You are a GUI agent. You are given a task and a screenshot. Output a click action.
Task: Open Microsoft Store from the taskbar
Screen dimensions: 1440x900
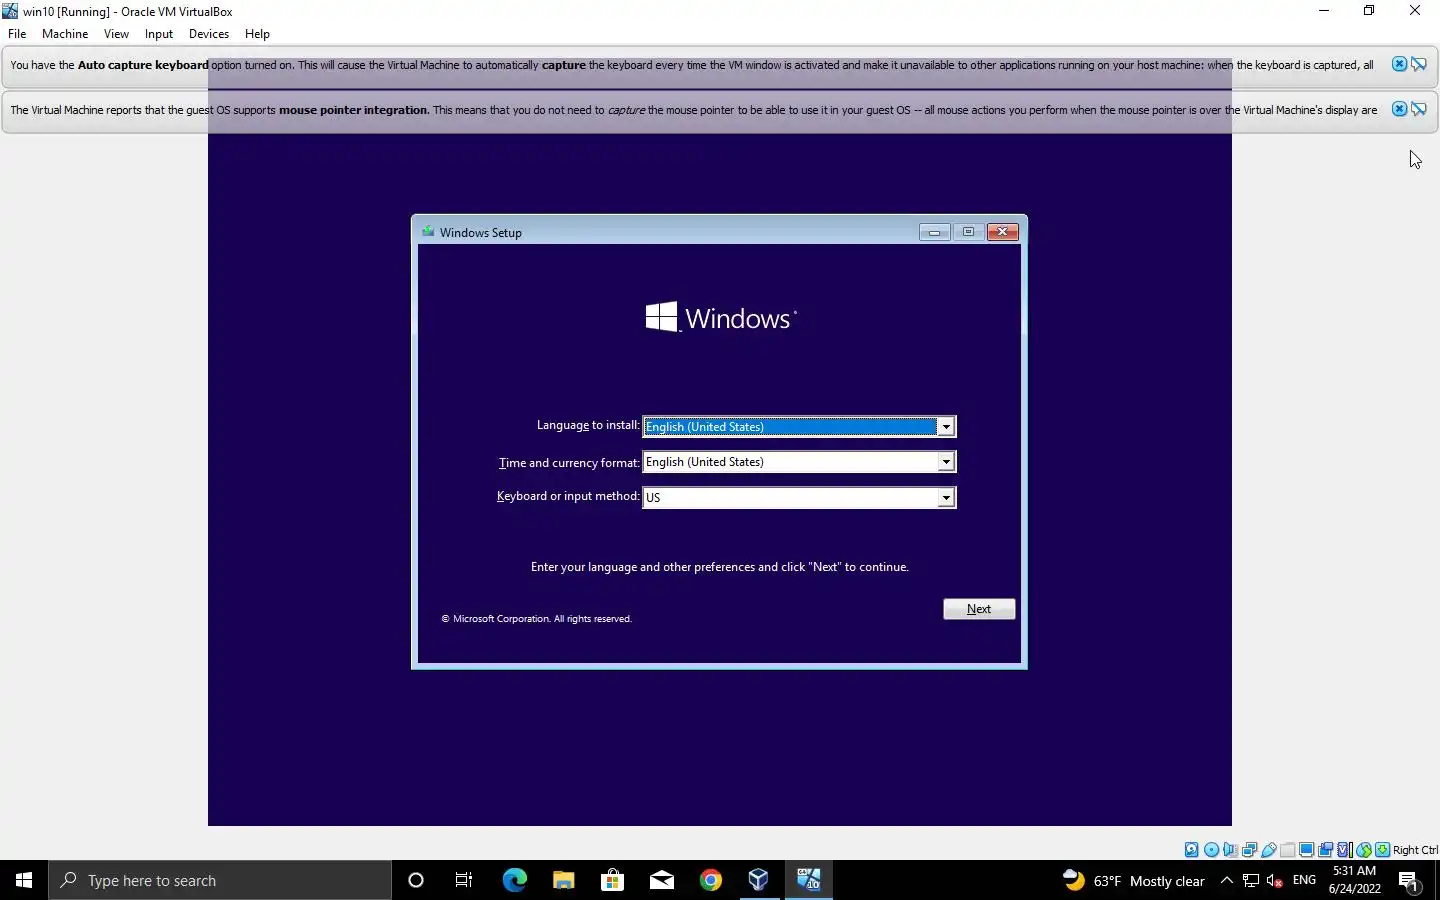pos(612,880)
